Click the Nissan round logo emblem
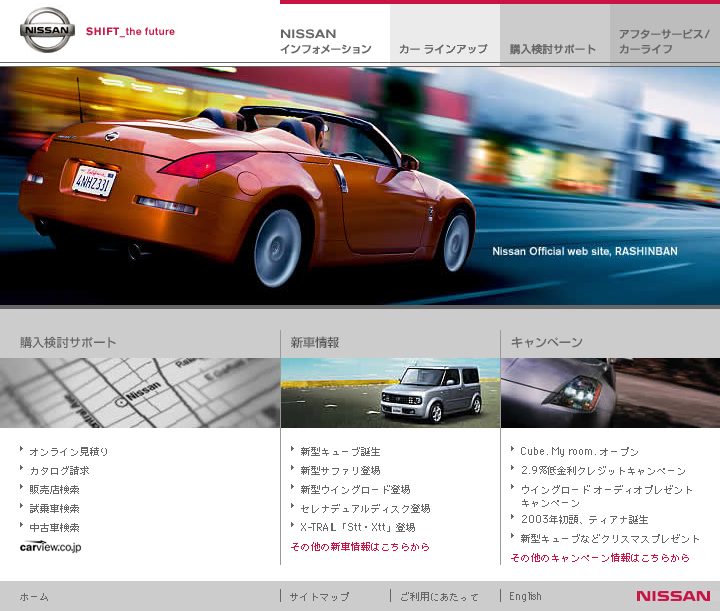720x611 pixels. coord(47,30)
